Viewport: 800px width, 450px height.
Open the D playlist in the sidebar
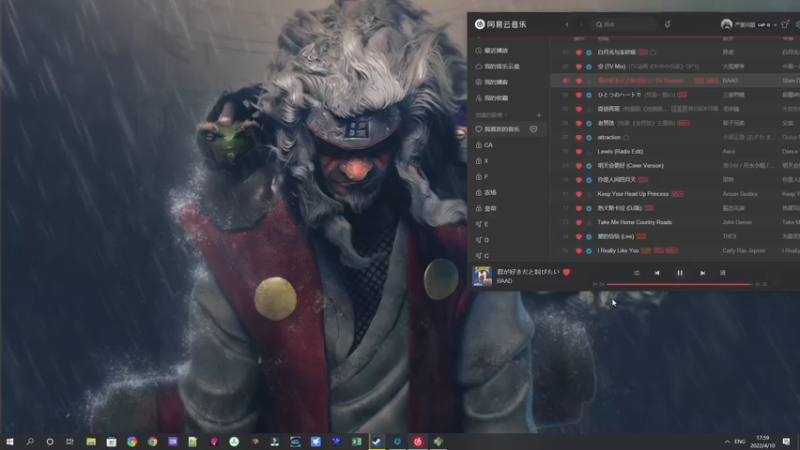(482, 240)
